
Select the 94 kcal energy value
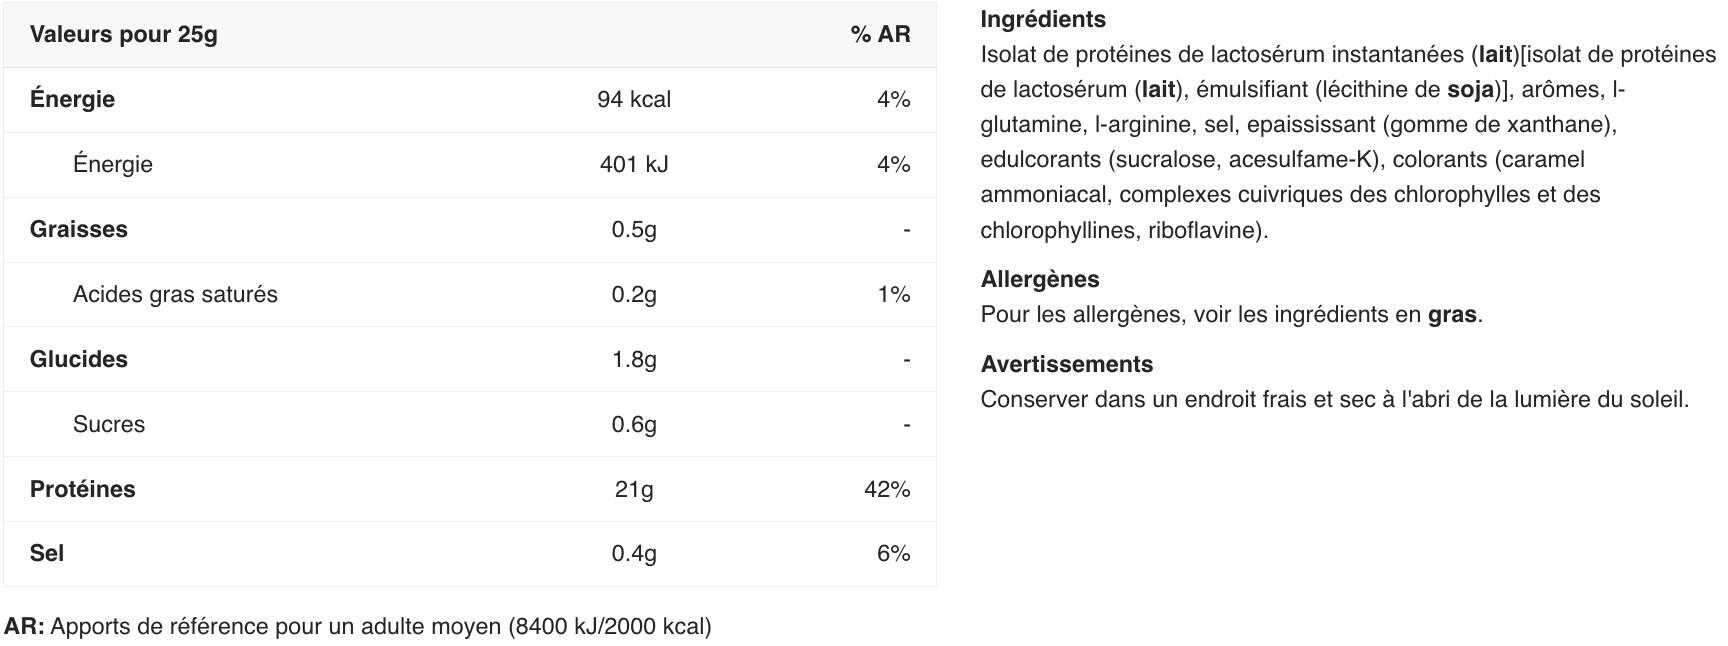coord(634,99)
